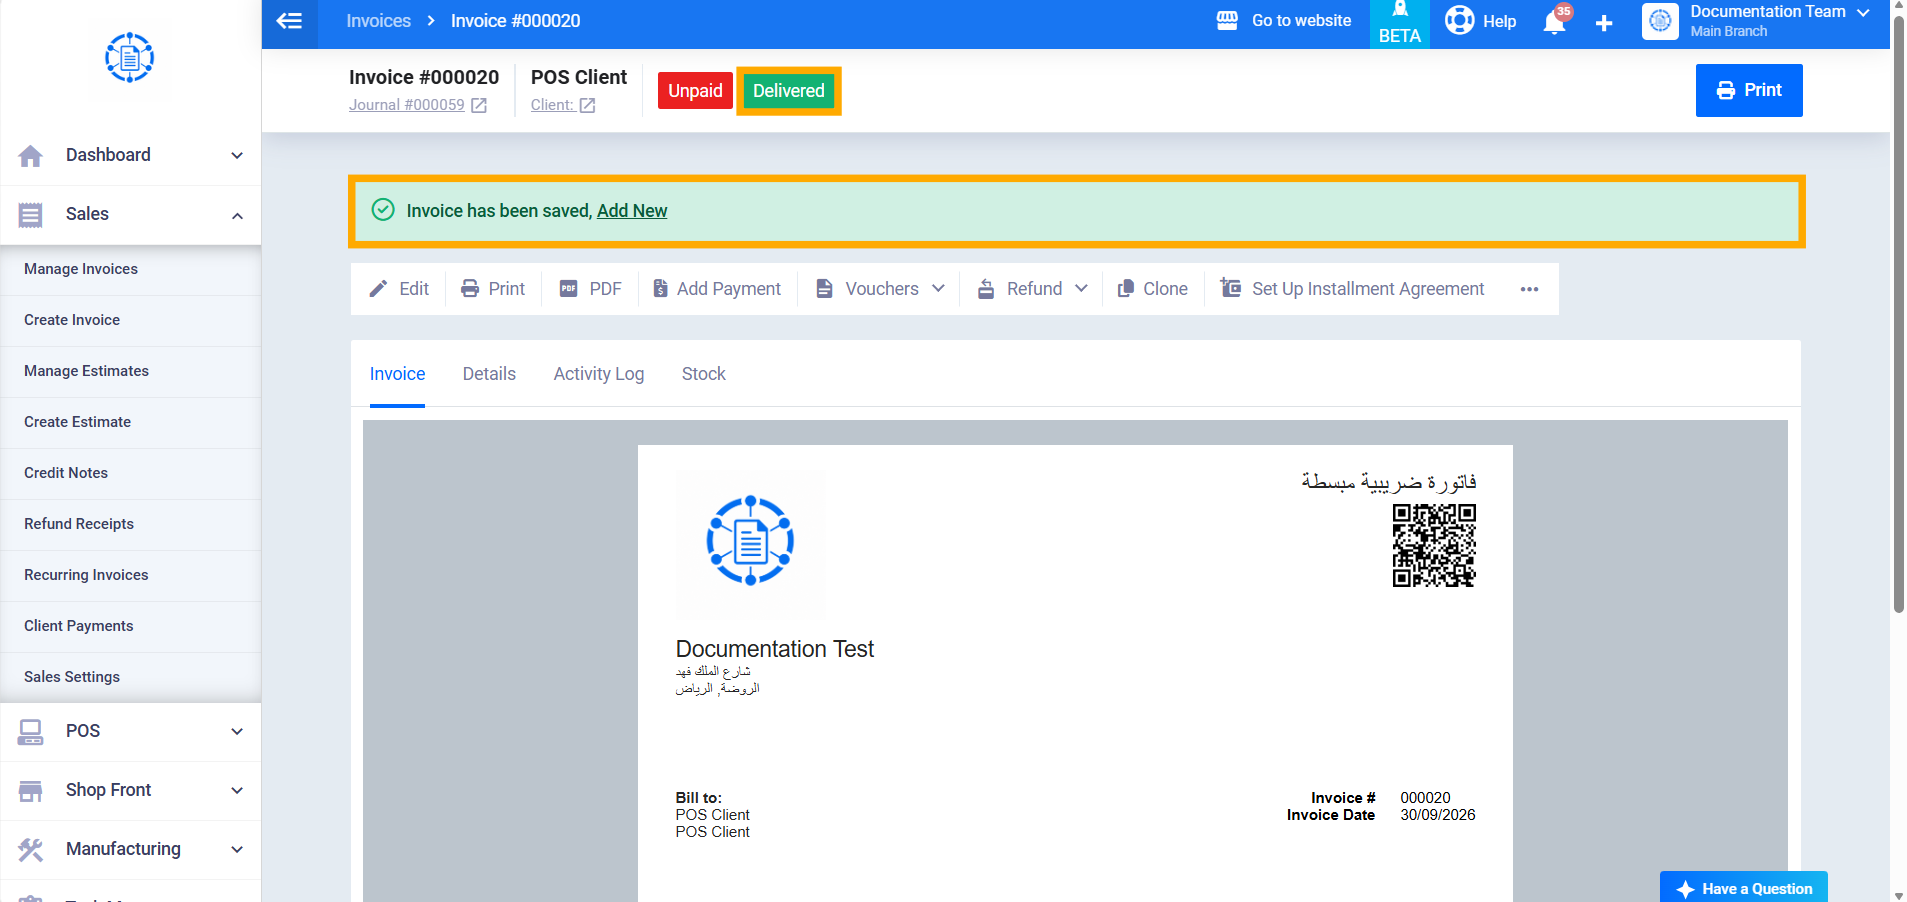Screen dimensions: 1907x902
Task: Open Credit Notes in sidebar
Action: coord(131,473)
